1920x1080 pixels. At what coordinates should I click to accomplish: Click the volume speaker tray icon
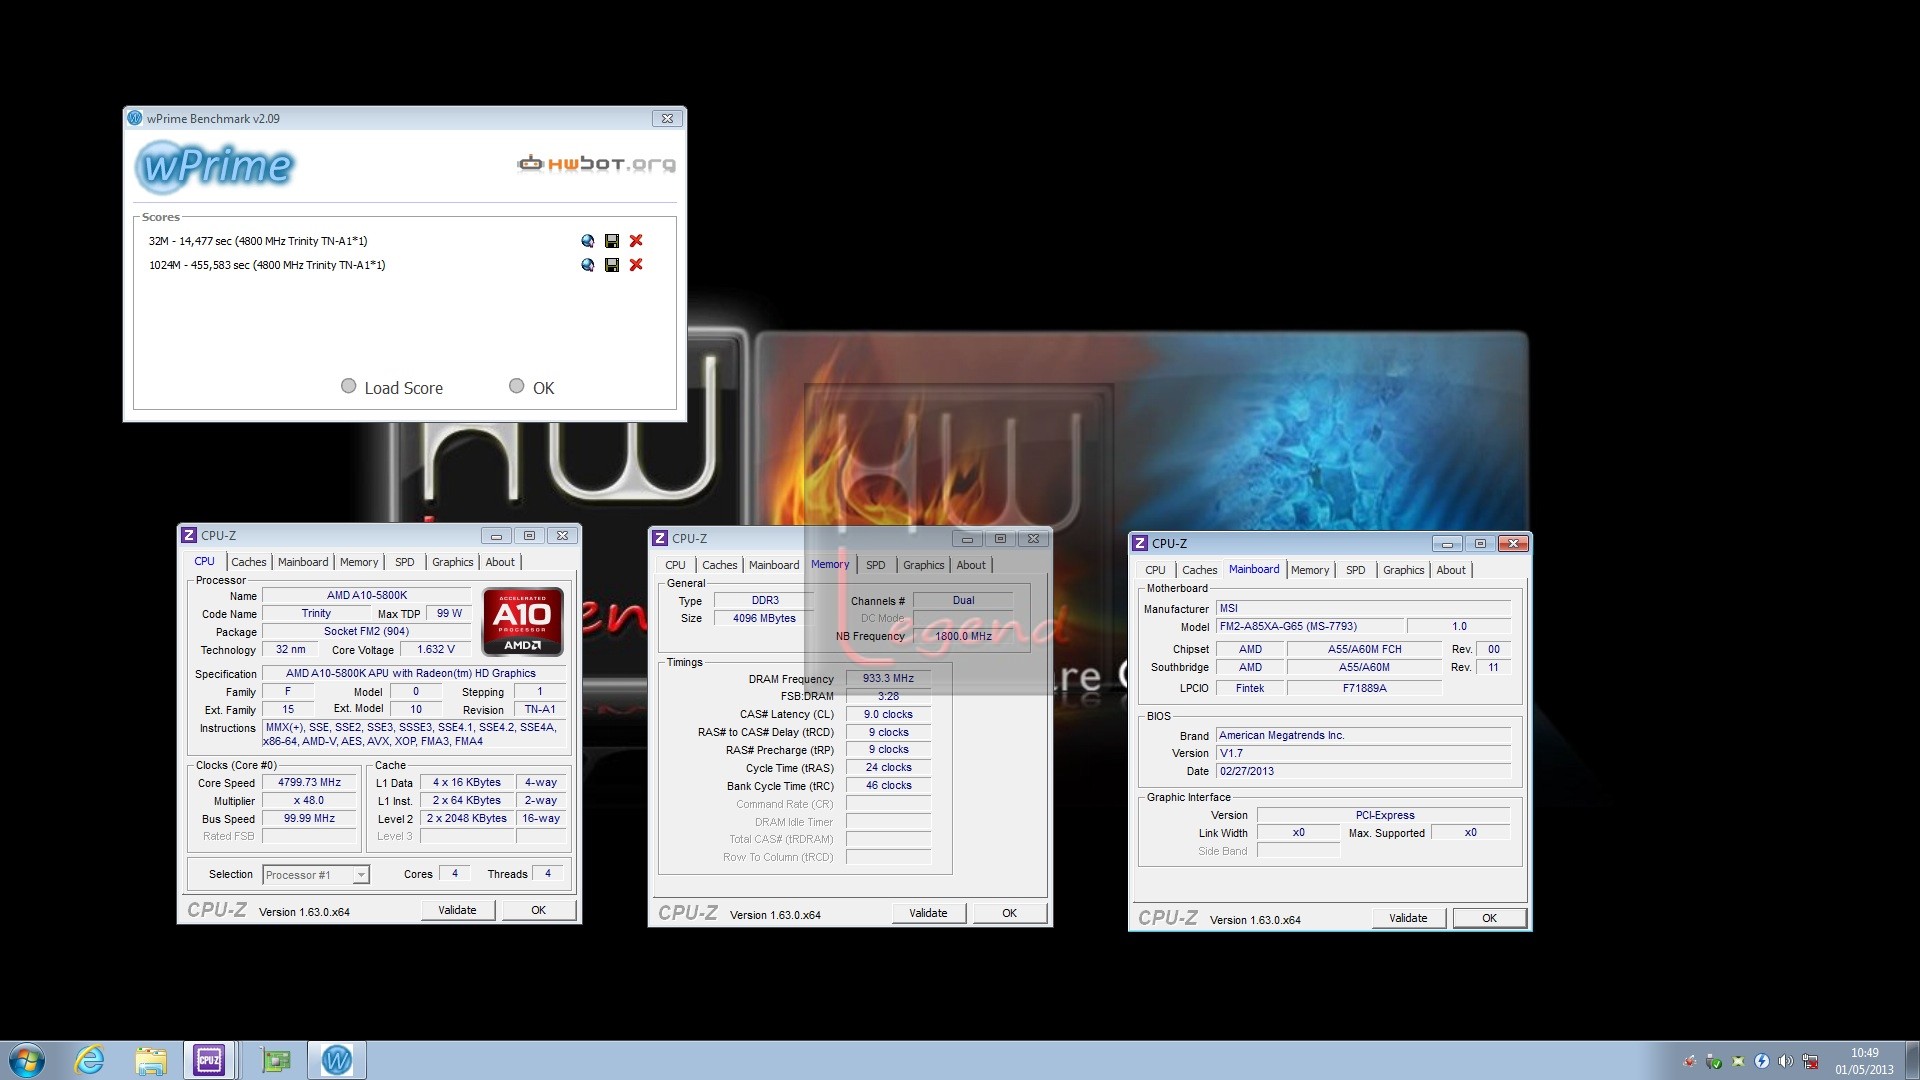pos(1785,1061)
